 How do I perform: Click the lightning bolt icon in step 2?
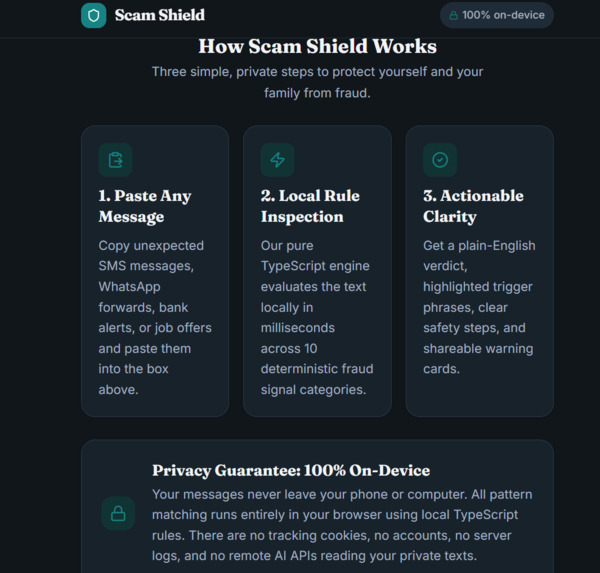click(x=277, y=160)
